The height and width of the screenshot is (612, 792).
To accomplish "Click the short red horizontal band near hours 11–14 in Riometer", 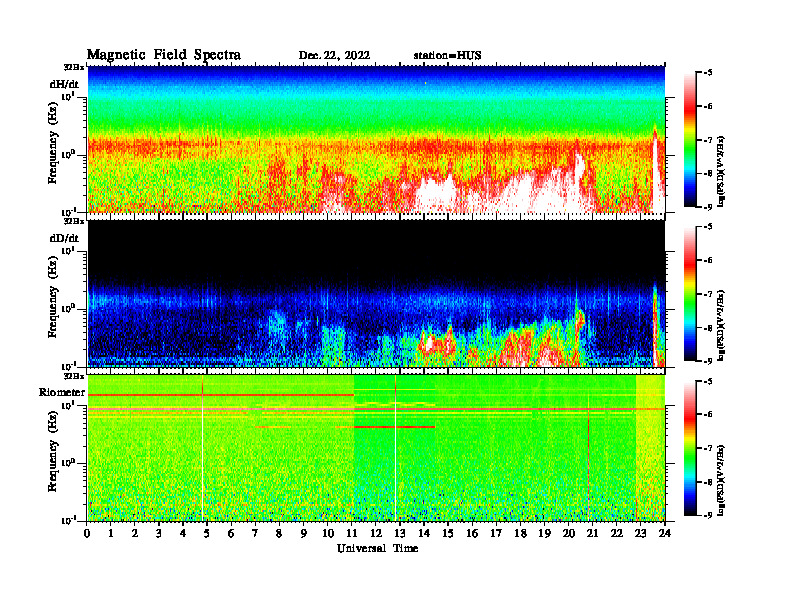I will point(394,427).
